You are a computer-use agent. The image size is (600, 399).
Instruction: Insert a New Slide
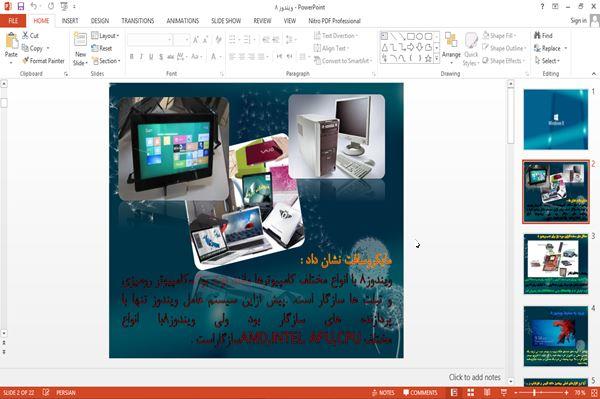[80, 49]
